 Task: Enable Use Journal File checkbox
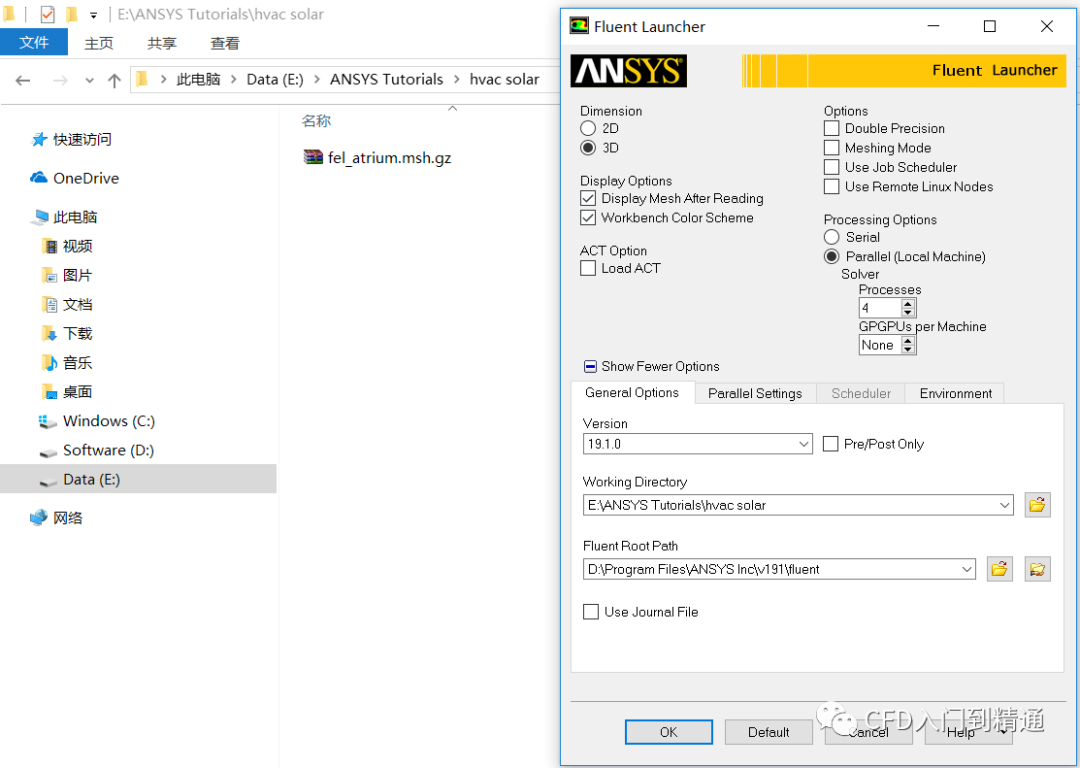(590, 612)
